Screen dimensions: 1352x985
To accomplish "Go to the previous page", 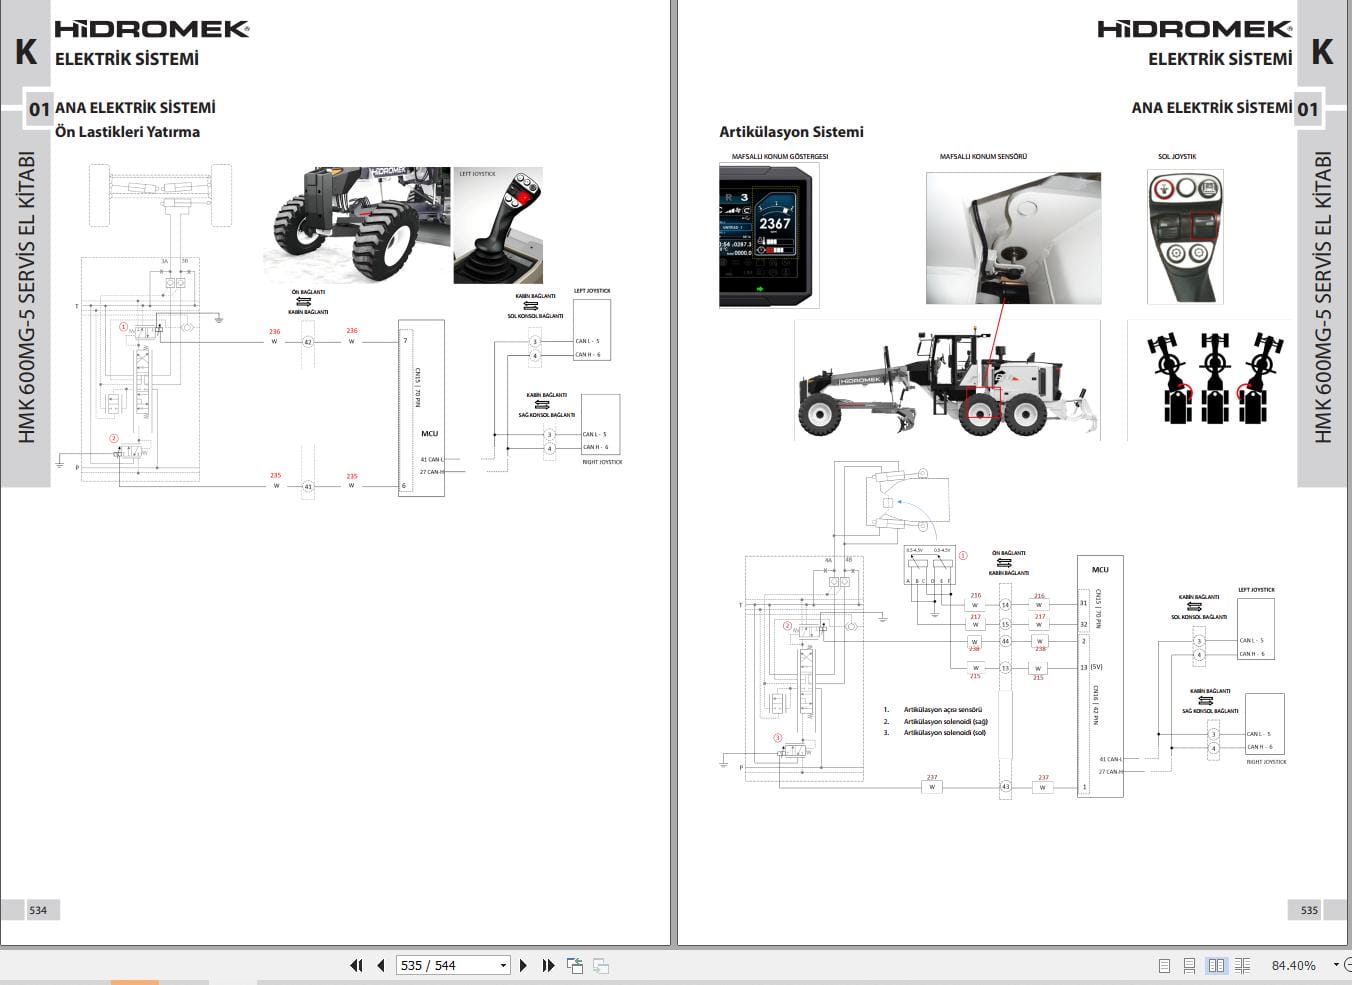I will pos(381,965).
